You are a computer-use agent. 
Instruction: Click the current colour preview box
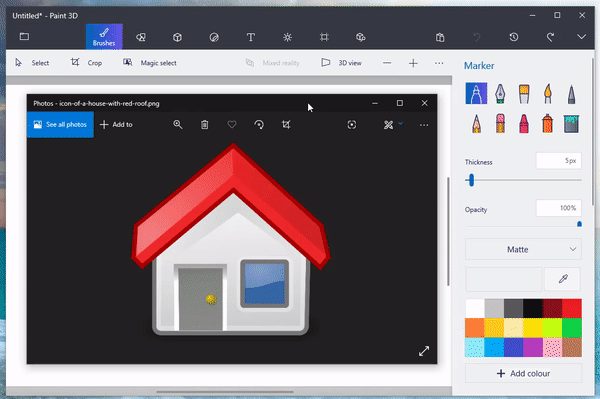click(504, 279)
